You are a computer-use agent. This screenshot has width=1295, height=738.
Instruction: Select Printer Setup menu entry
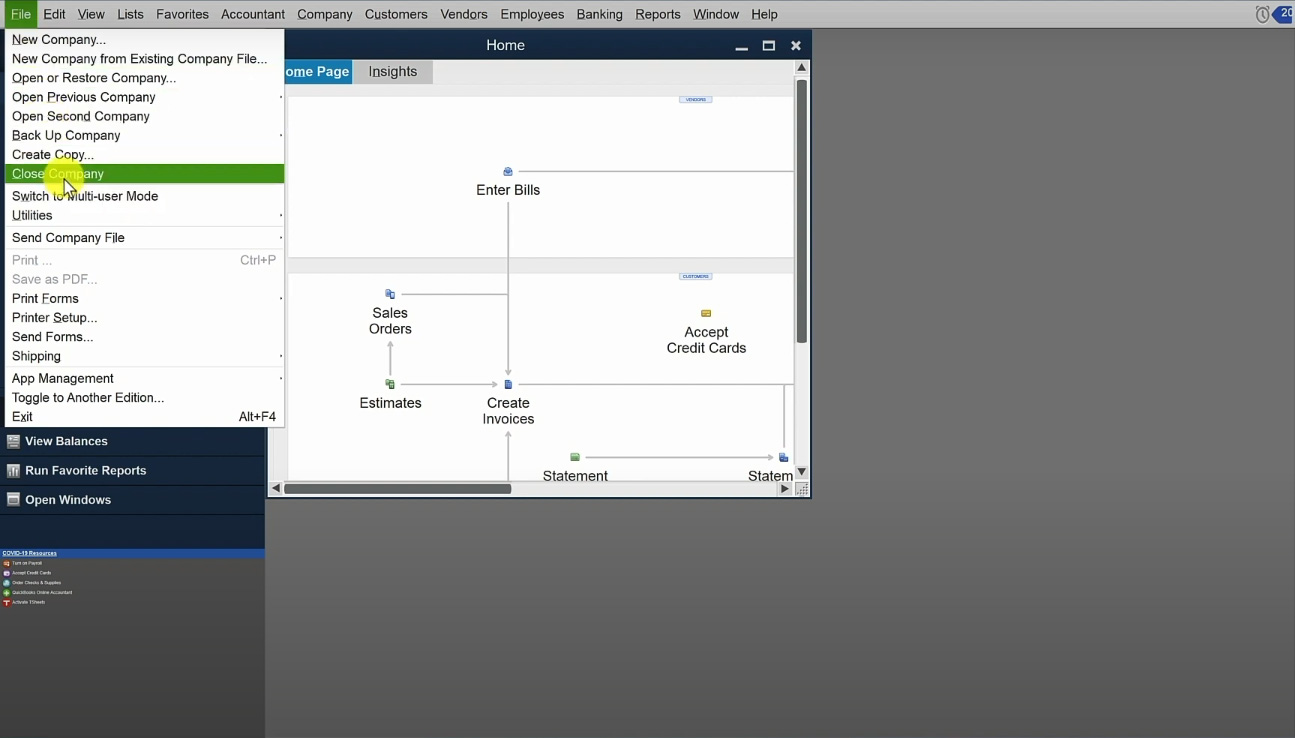pos(145,318)
